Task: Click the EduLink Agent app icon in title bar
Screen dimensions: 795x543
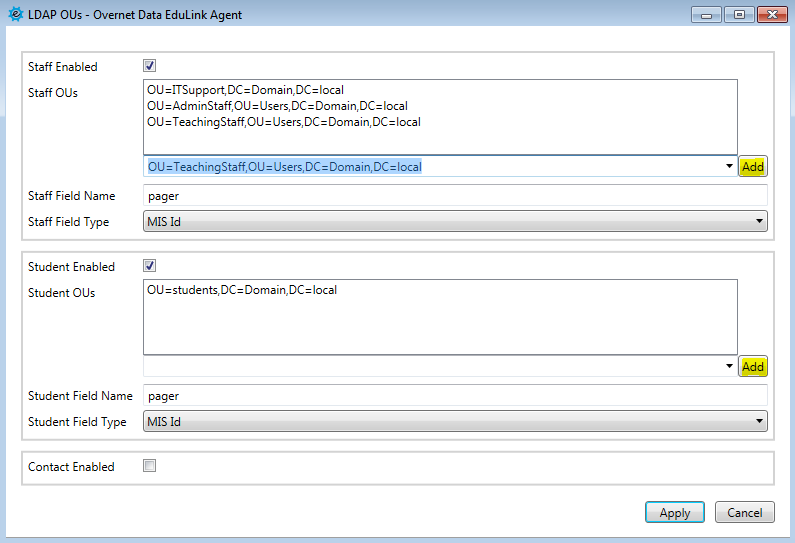Action: 16,14
